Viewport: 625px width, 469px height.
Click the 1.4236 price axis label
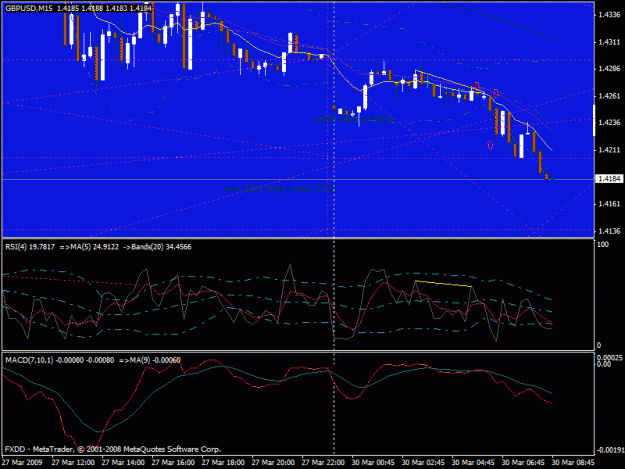(609, 123)
